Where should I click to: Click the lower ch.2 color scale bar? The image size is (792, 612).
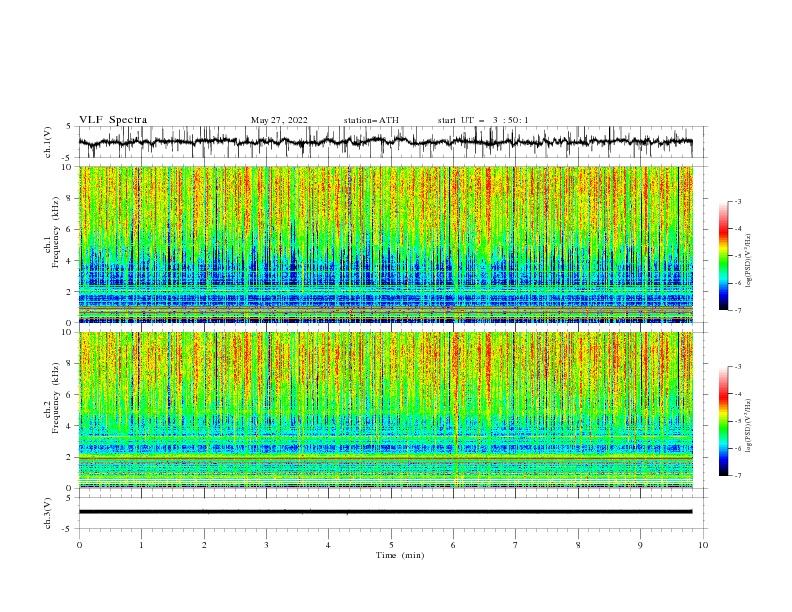coord(724,421)
